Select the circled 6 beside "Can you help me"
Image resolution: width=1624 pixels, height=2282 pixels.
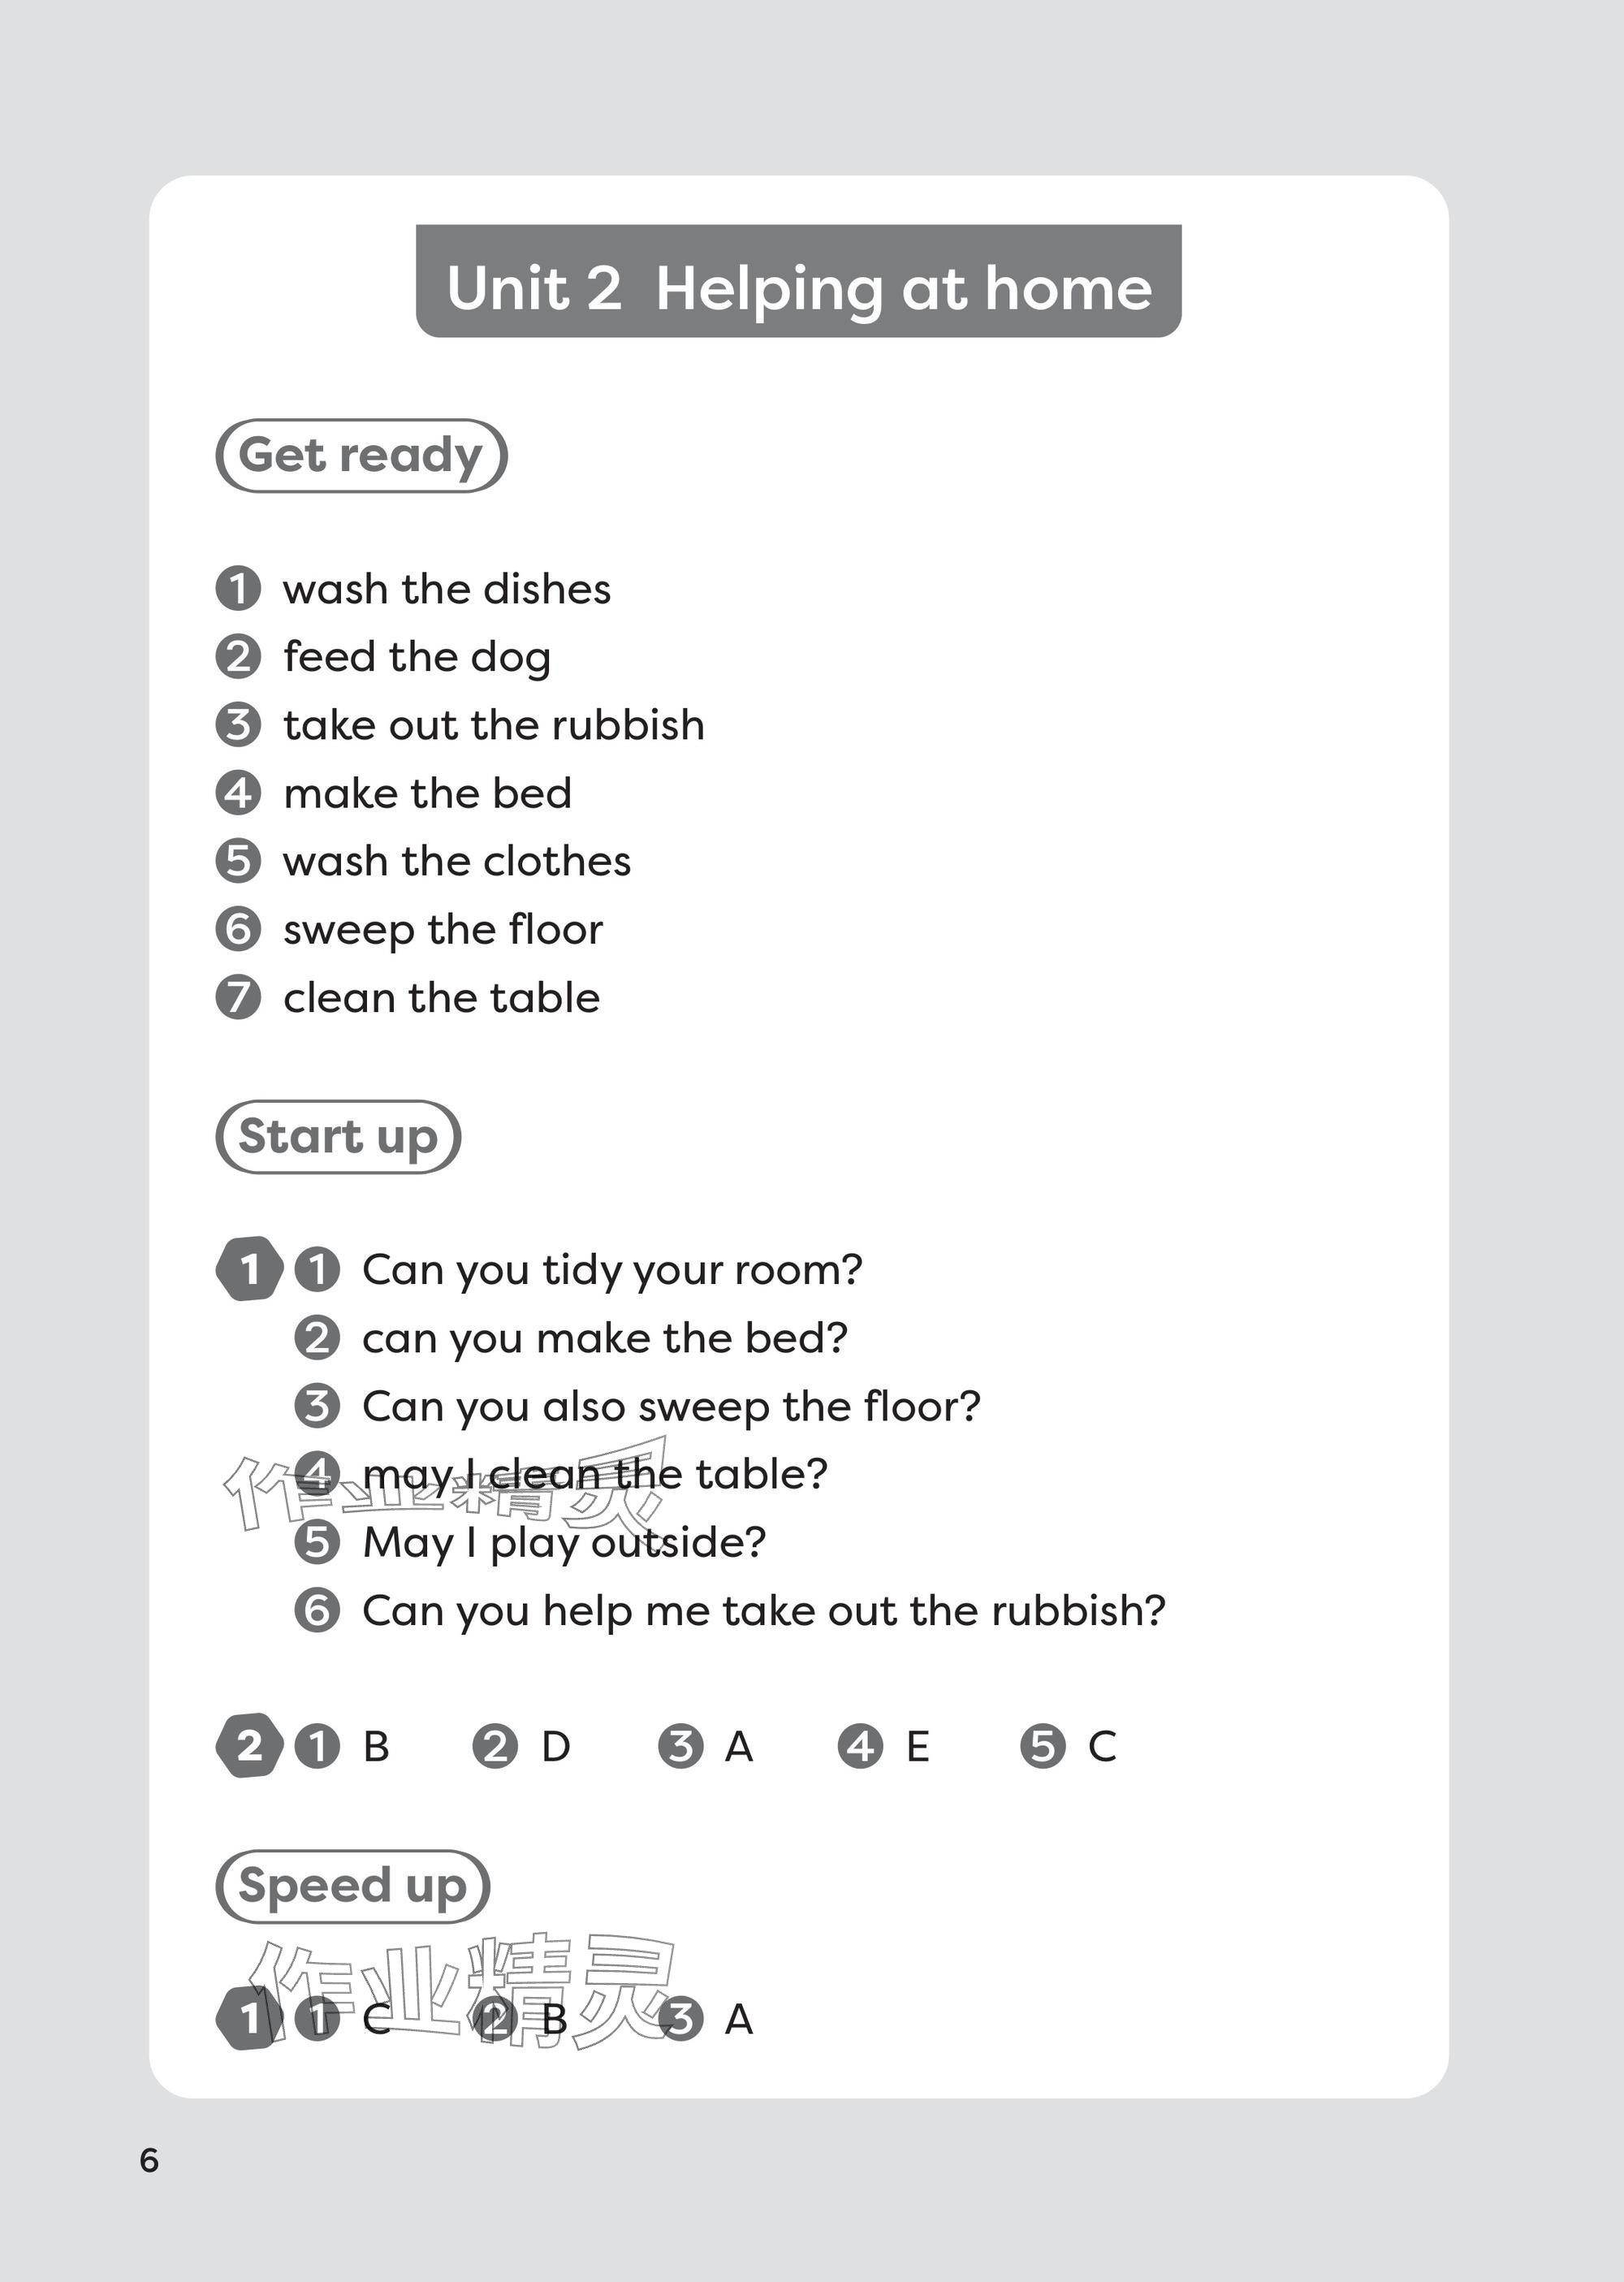pos(317,1610)
